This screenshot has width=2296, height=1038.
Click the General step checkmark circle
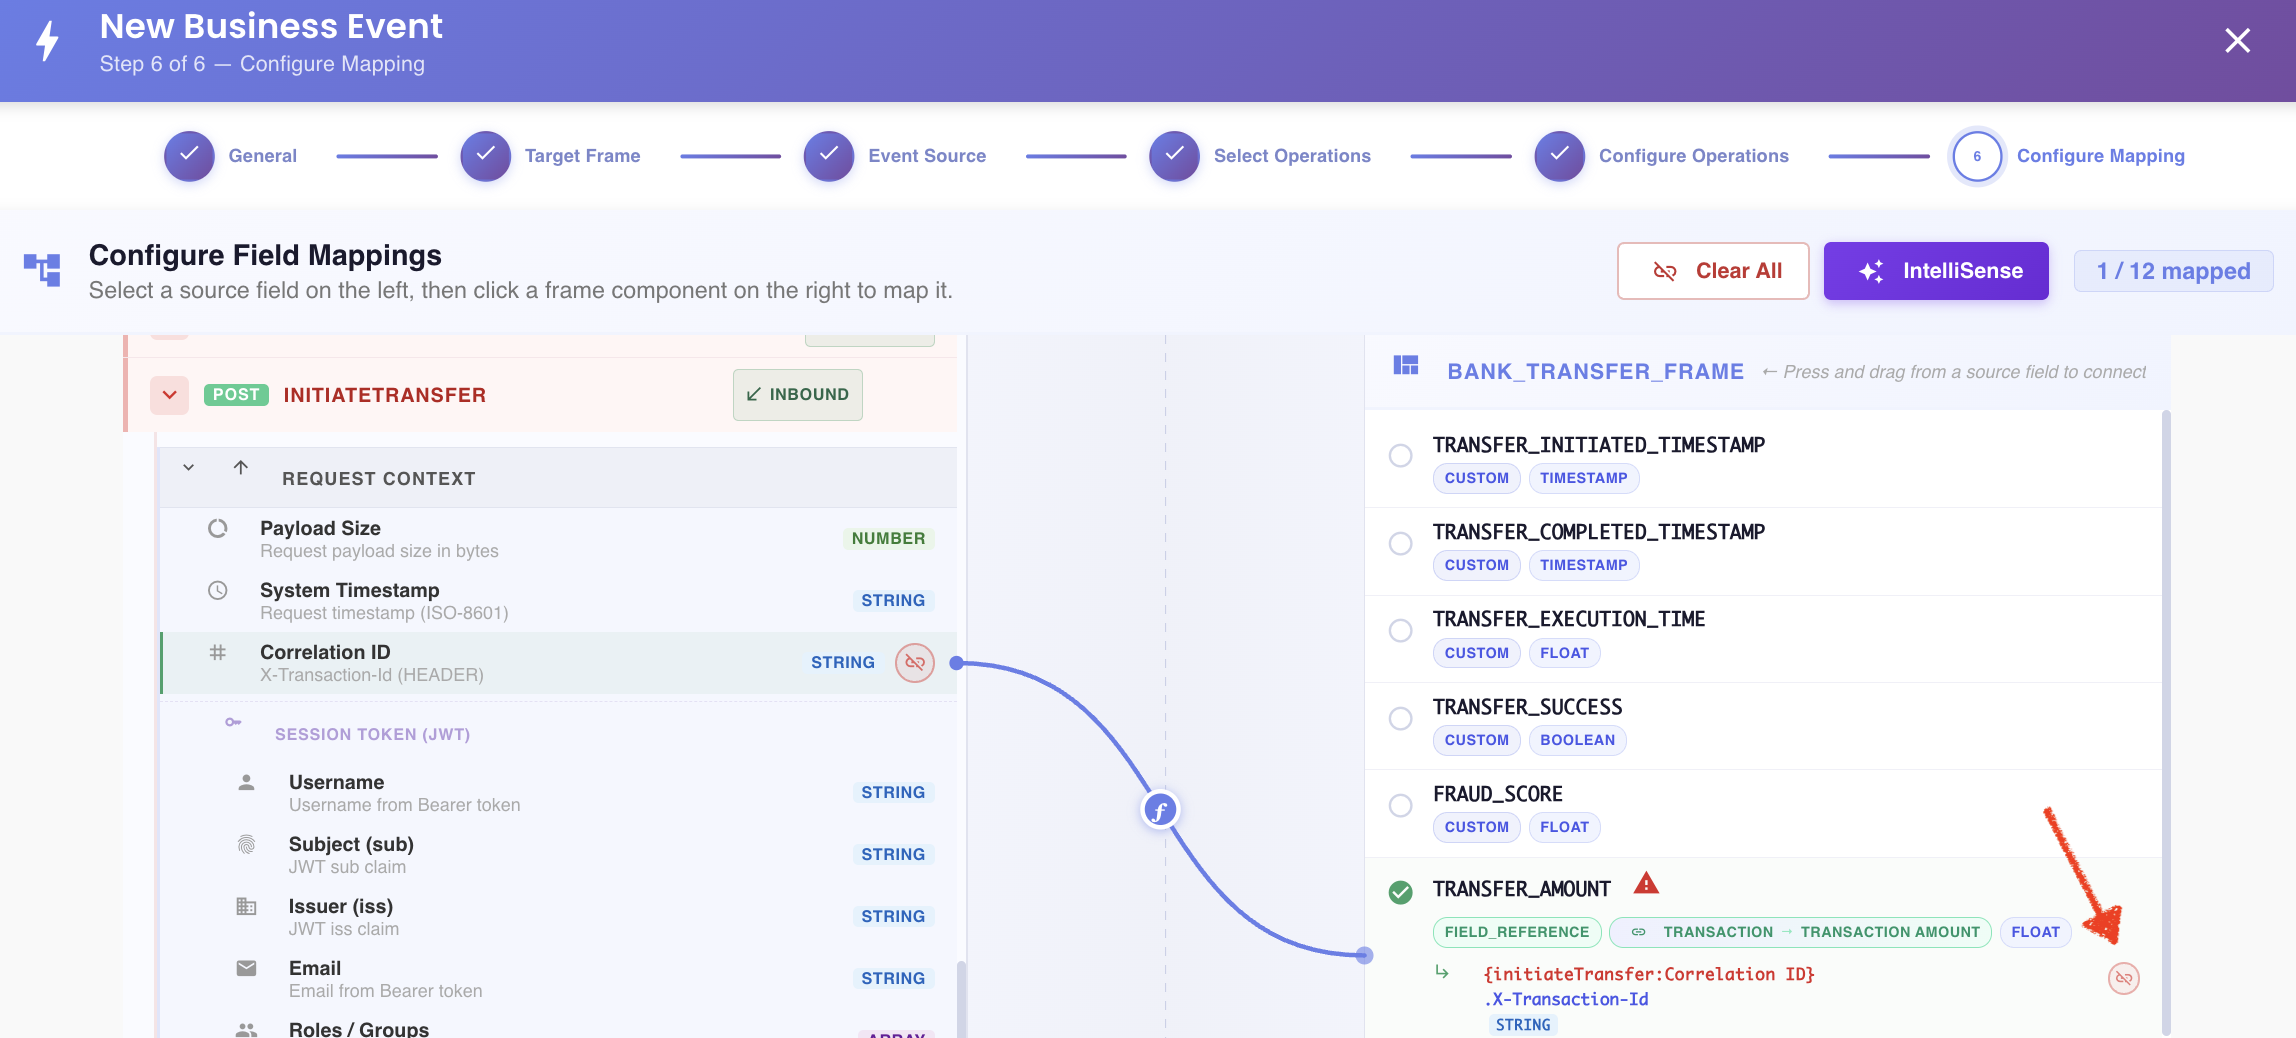pyautogui.click(x=189, y=156)
